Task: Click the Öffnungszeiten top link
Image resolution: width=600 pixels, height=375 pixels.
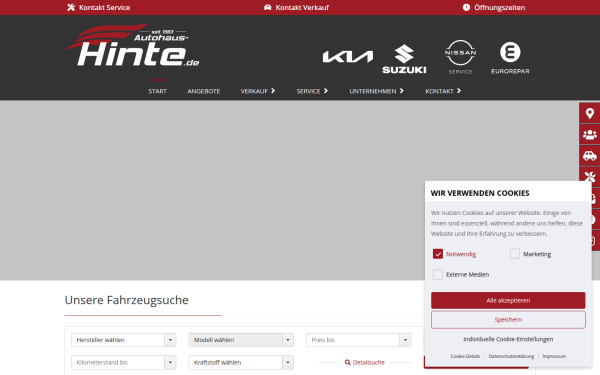Action: 494,7
